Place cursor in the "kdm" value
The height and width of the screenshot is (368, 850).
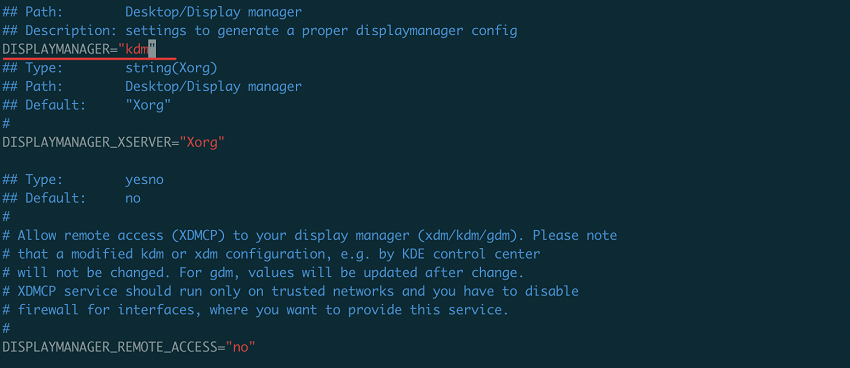point(137,49)
